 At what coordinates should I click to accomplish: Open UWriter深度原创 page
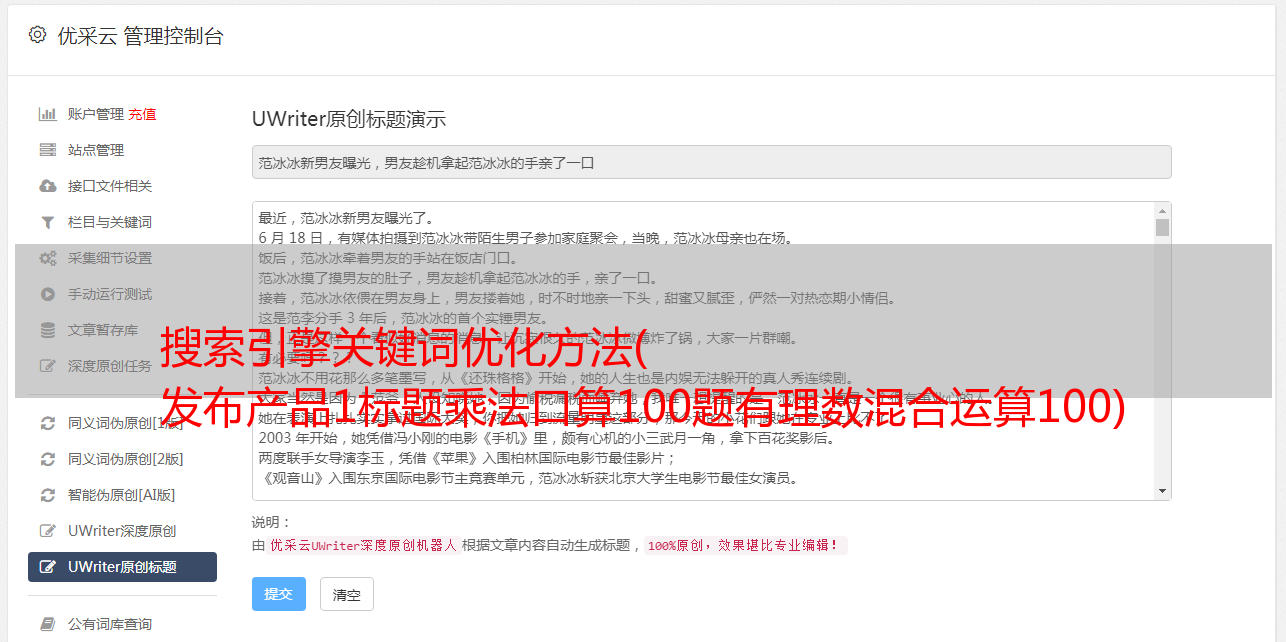(122, 531)
